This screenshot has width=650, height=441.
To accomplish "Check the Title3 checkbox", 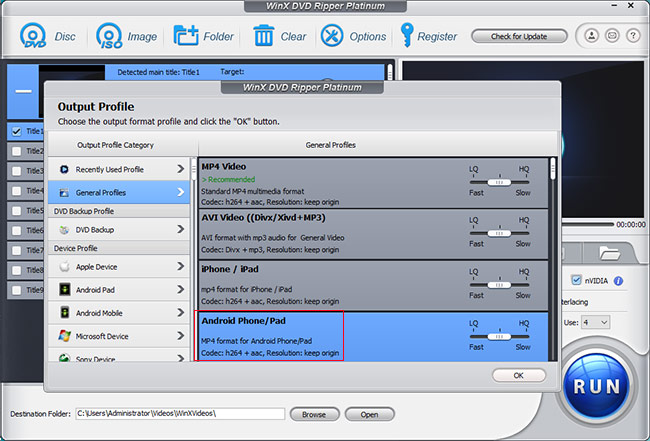I will click(17, 171).
